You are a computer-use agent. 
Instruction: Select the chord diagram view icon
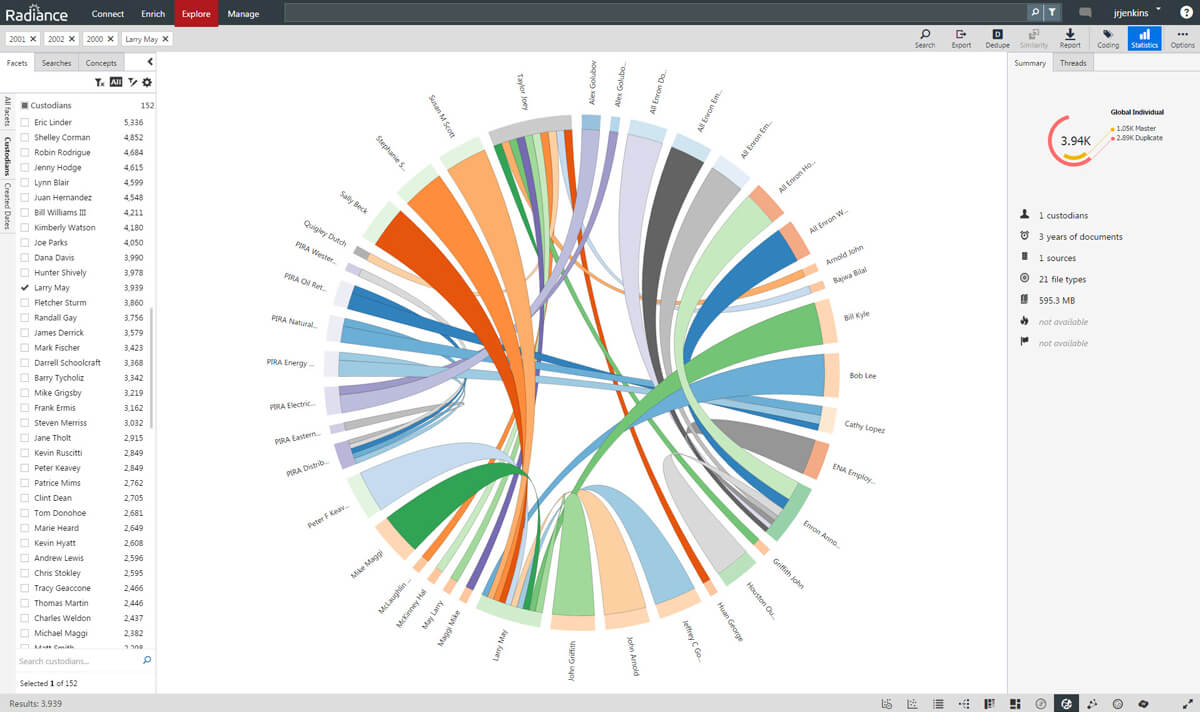[1067, 703]
